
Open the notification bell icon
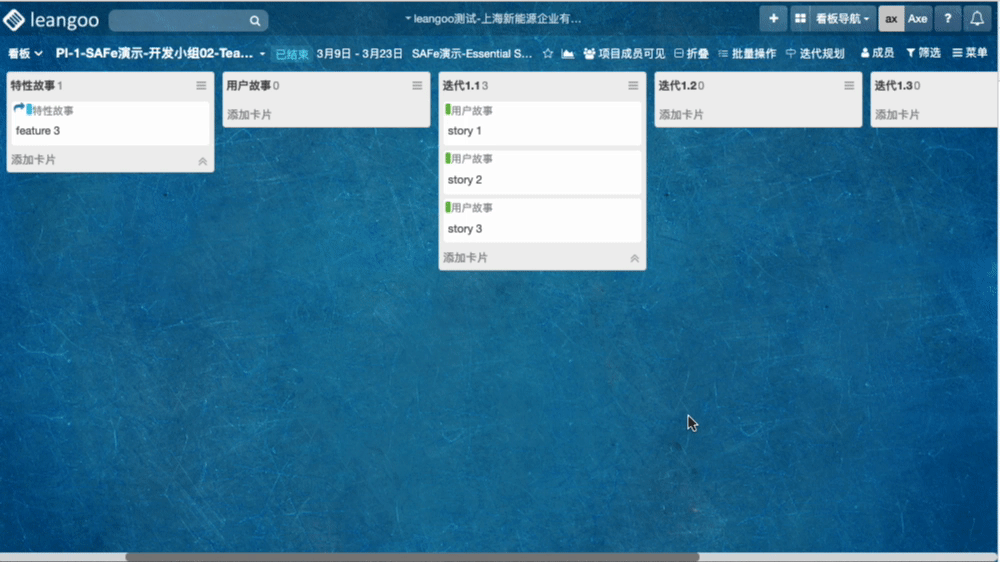coord(977,19)
